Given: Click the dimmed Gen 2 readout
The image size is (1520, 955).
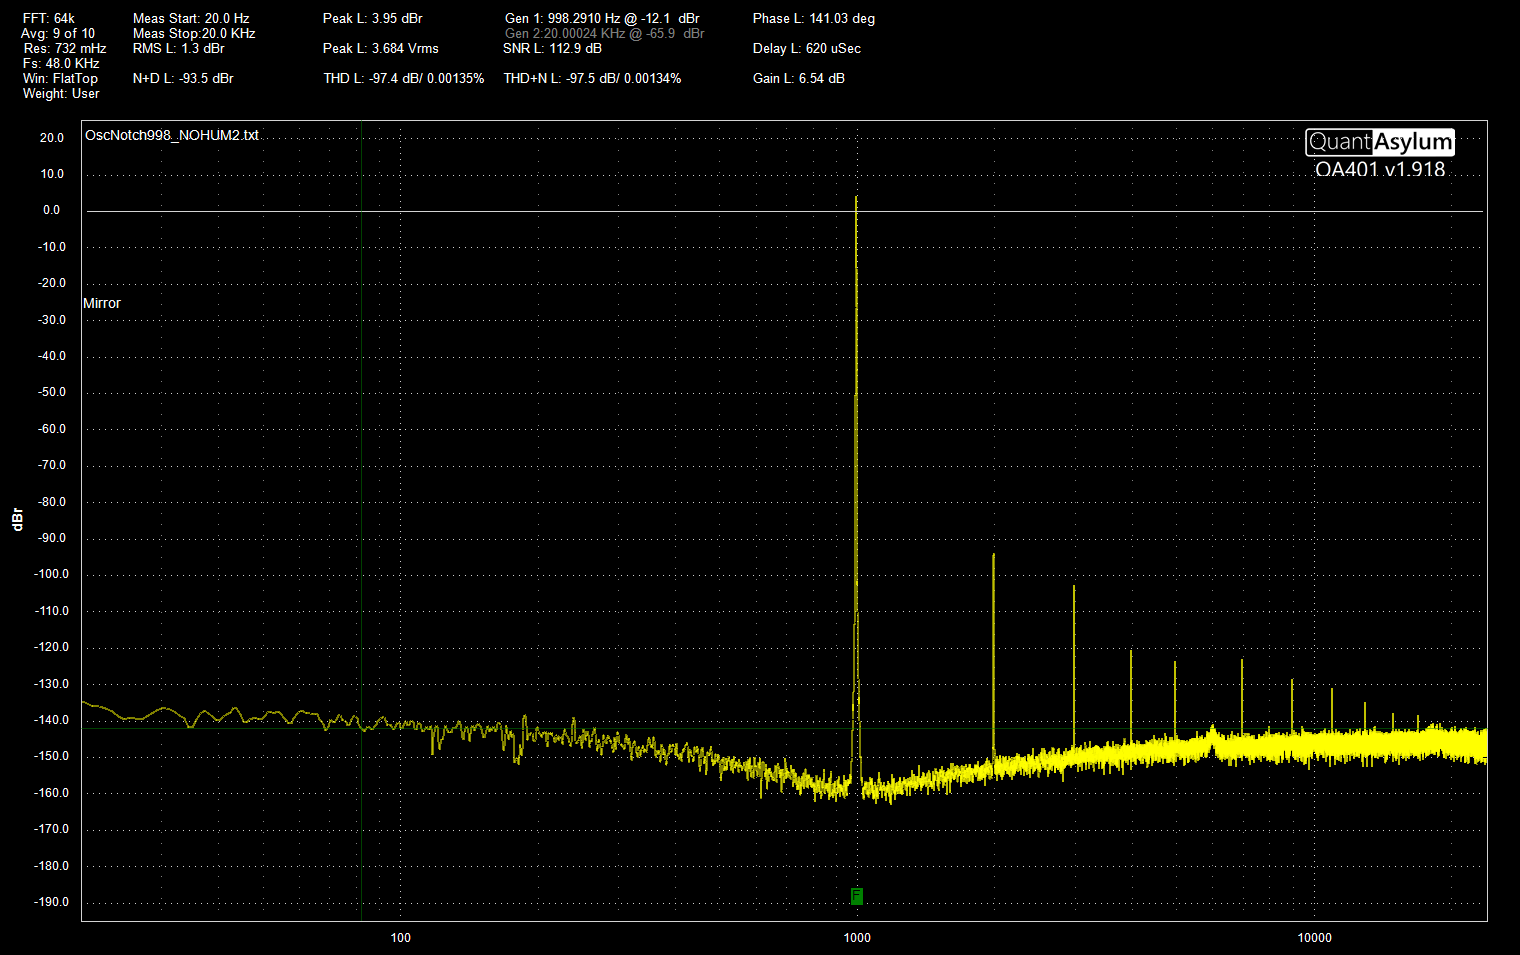Looking at the screenshot, I should point(604,33).
